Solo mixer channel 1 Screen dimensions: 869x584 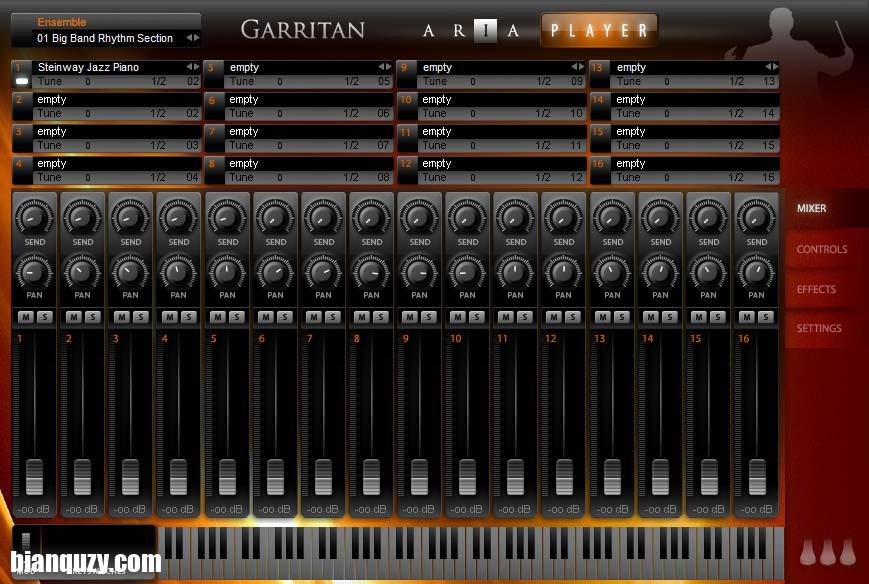click(x=45, y=317)
